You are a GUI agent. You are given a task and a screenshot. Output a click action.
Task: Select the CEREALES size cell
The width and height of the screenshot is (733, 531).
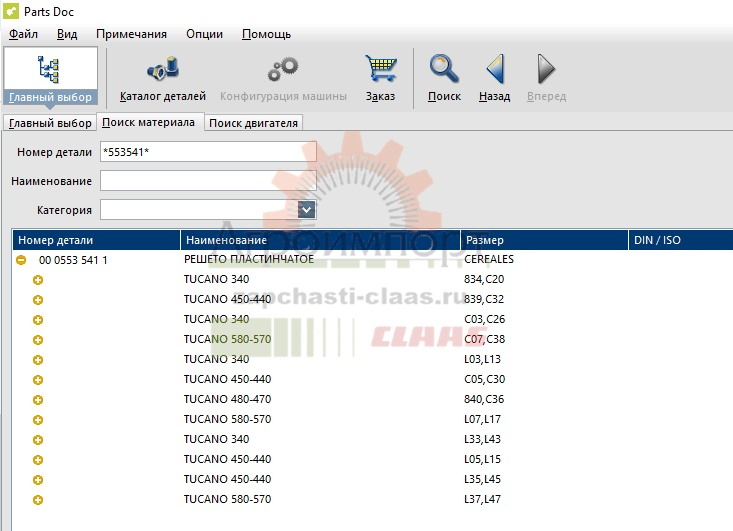click(489, 259)
